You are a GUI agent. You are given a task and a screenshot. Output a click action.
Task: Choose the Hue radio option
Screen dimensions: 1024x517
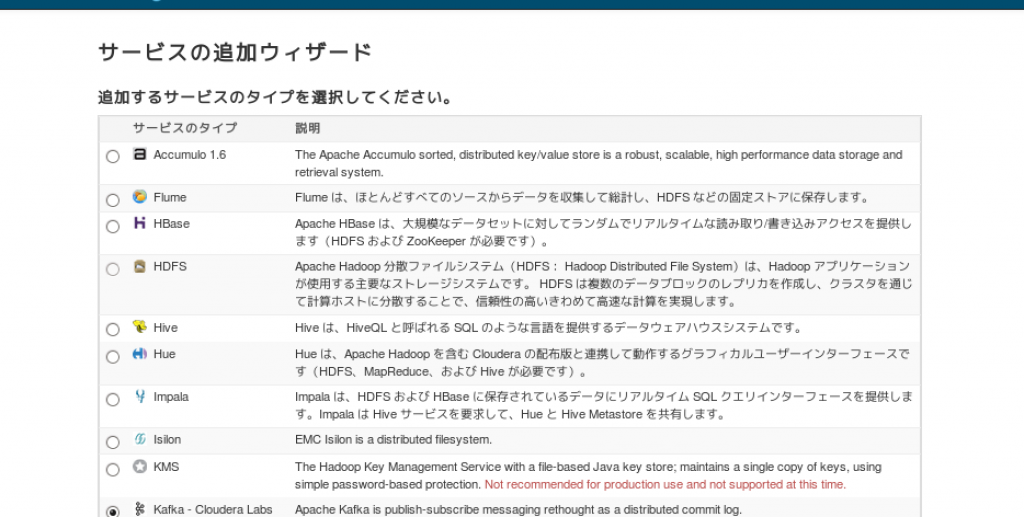[x=113, y=357]
